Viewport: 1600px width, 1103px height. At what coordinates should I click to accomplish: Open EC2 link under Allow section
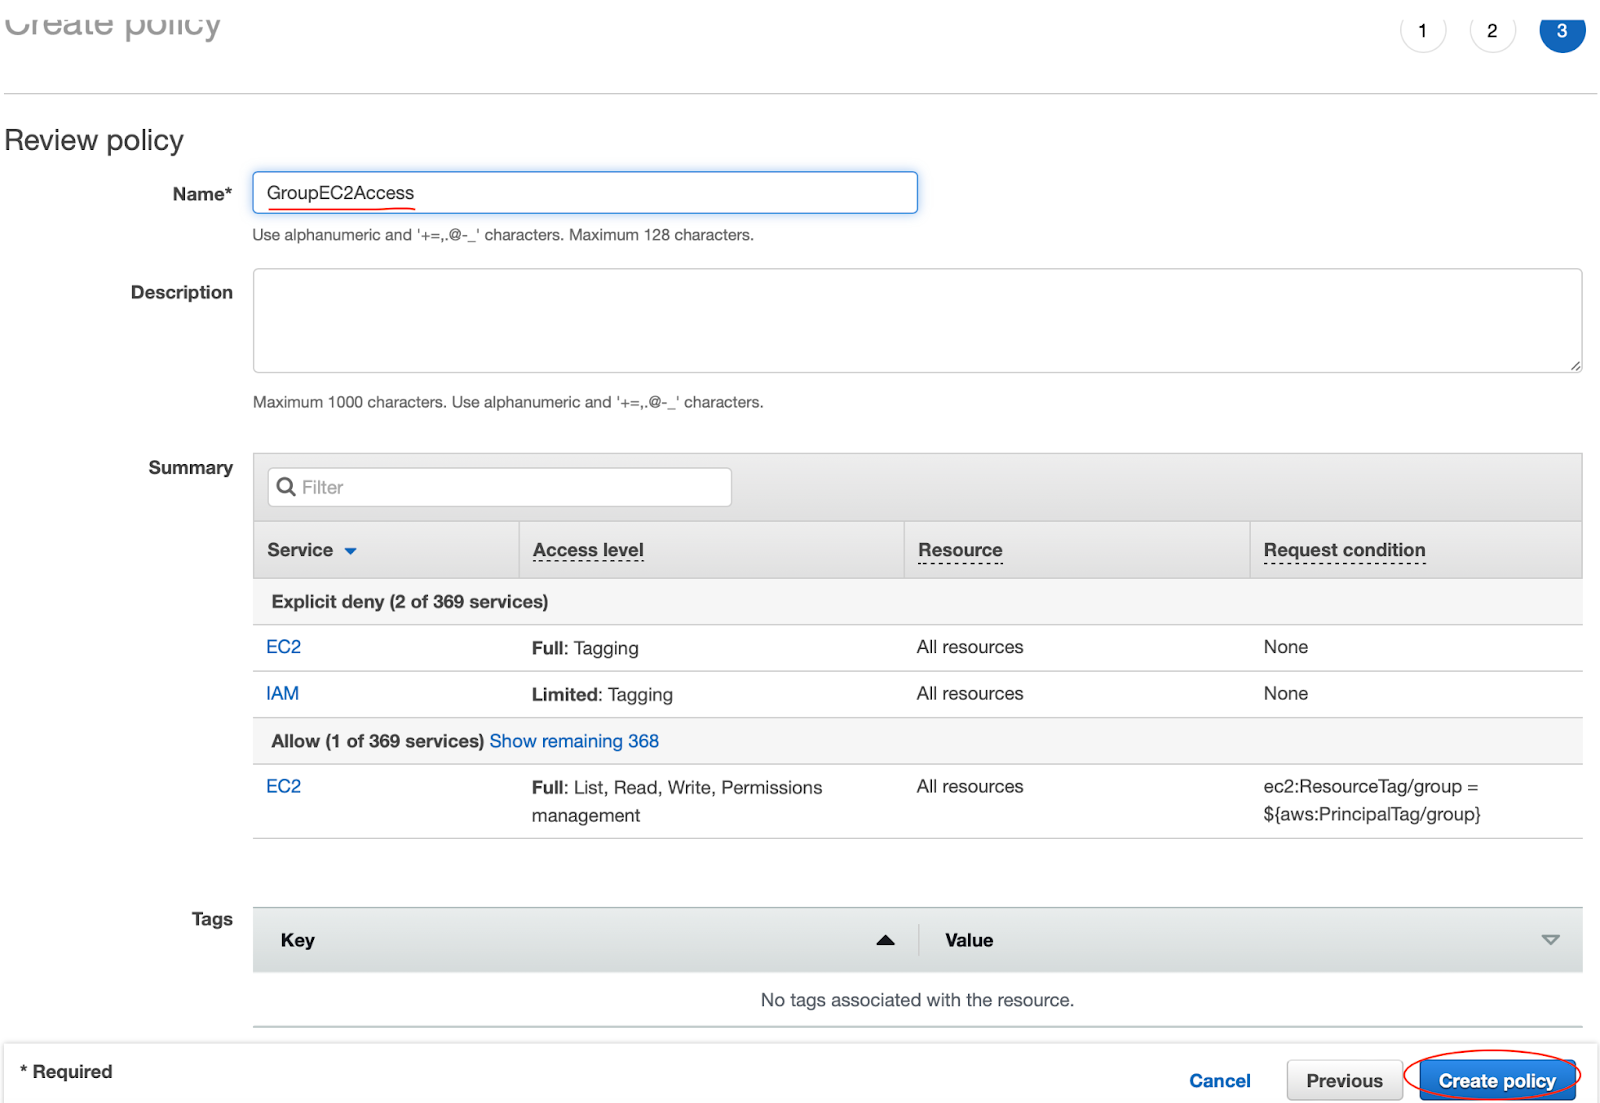[x=283, y=786]
